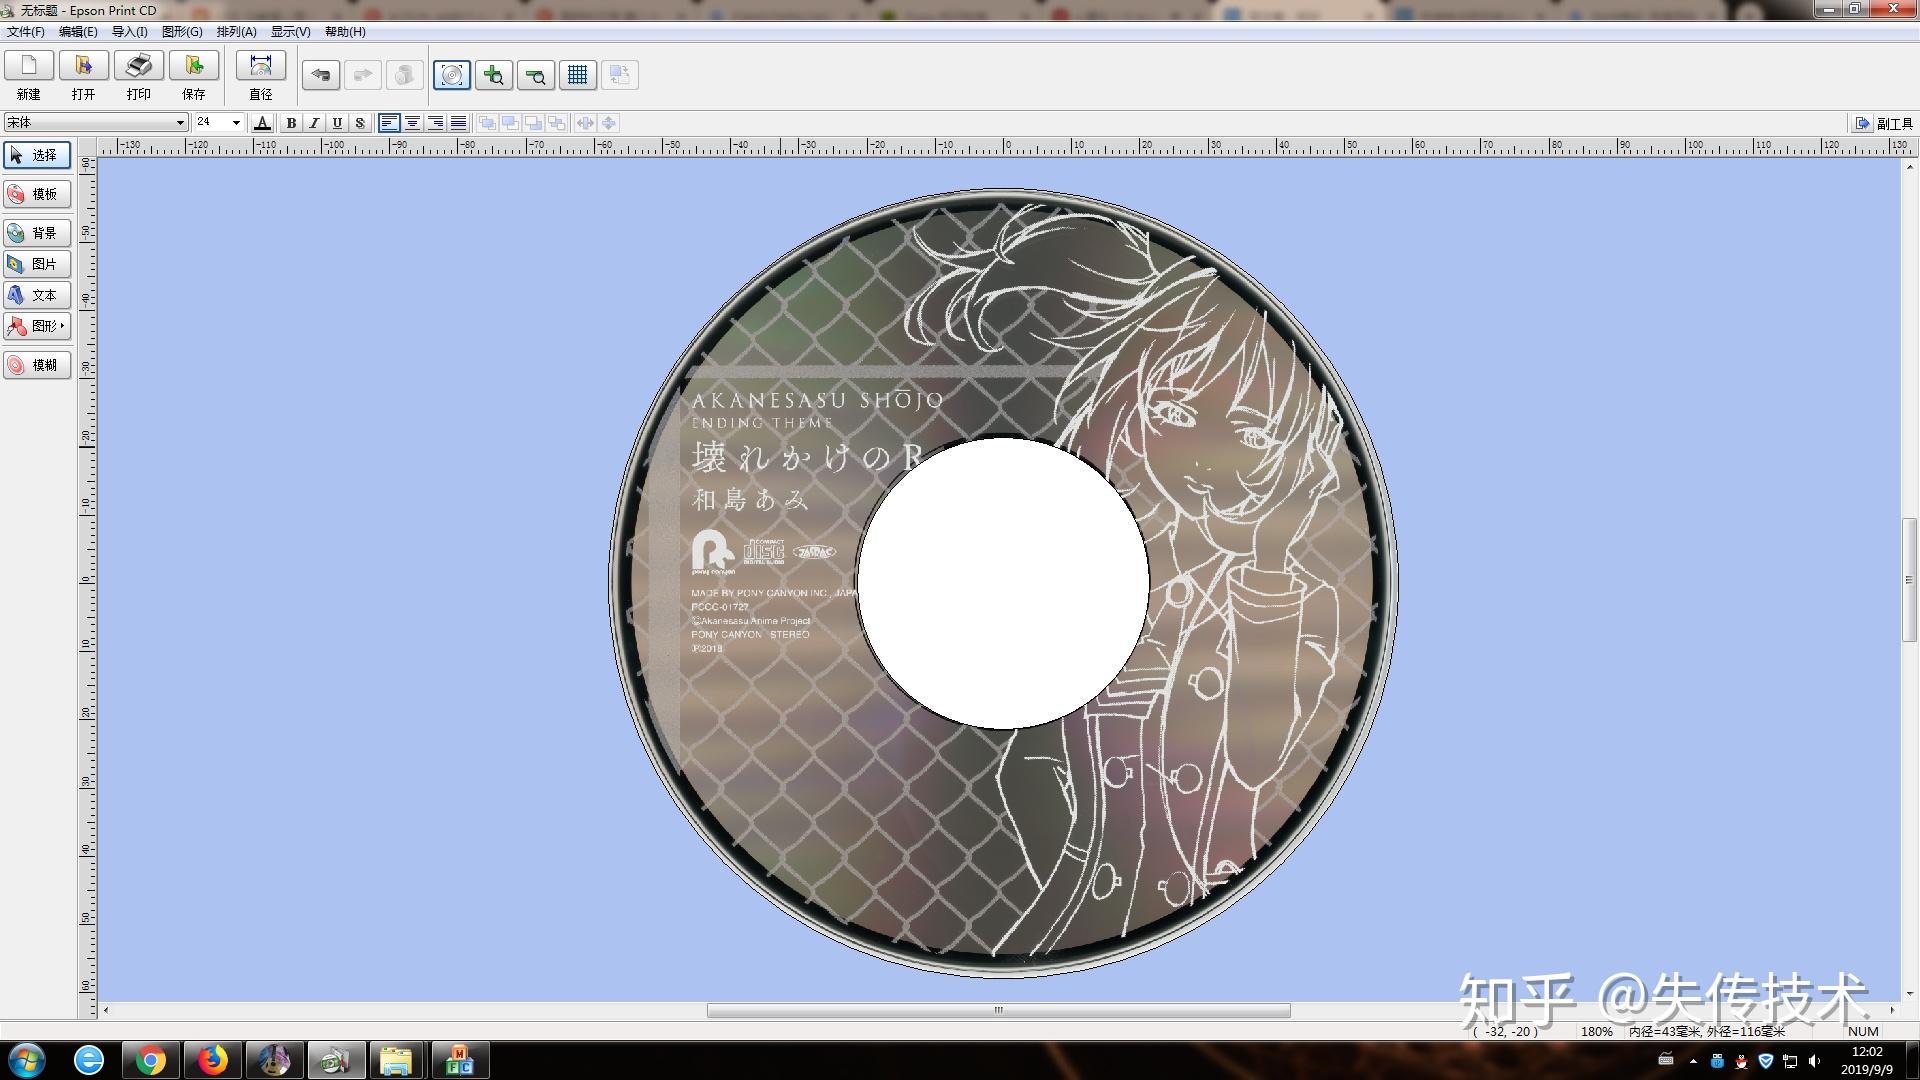1920x1080 pixels.
Task: Click the 模板 template button
Action: [37, 194]
